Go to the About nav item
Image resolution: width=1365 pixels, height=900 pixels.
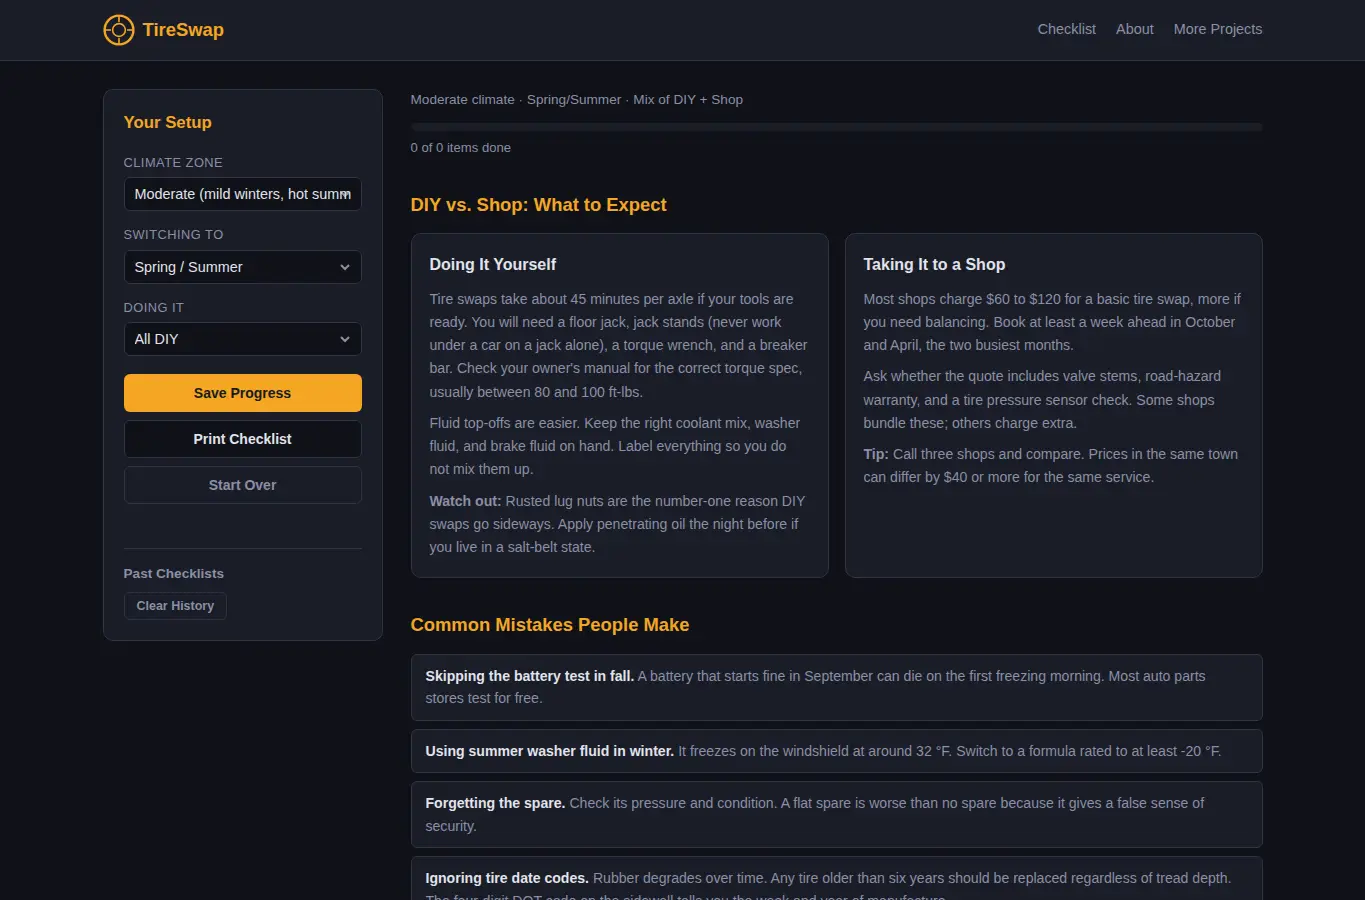[1134, 29]
